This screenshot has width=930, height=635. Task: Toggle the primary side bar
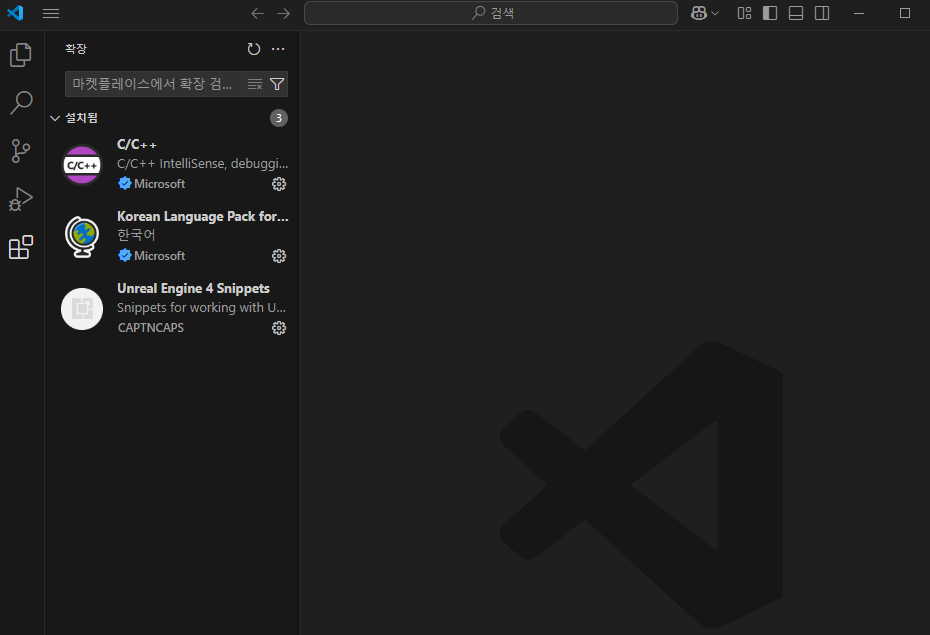pyautogui.click(x=770, y=13)
